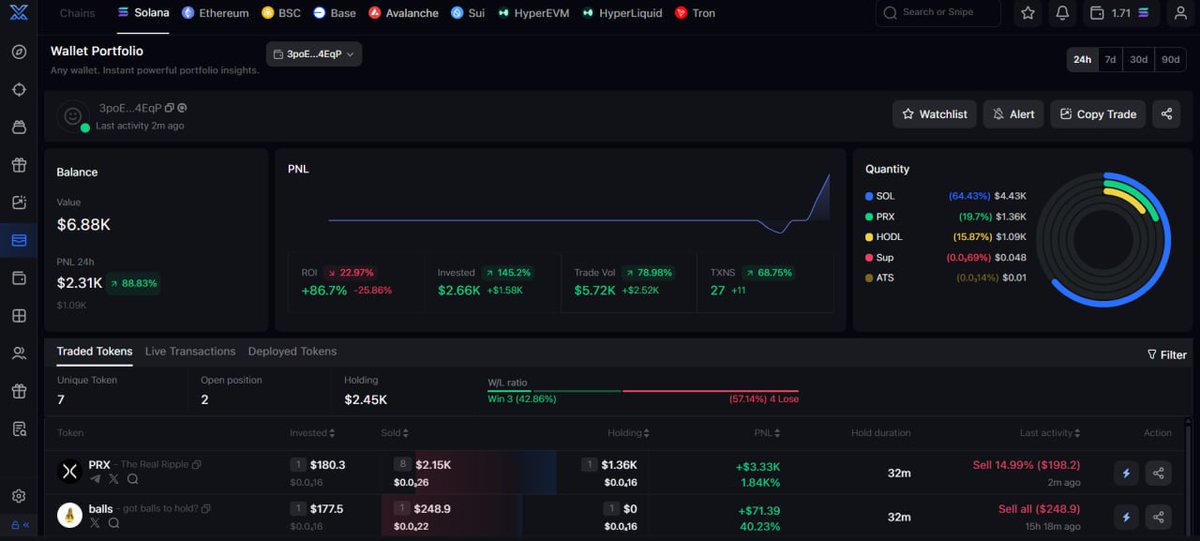
Task: Copy the wallet address 3poE...4EqP
Action: click(x=169, y=108)
